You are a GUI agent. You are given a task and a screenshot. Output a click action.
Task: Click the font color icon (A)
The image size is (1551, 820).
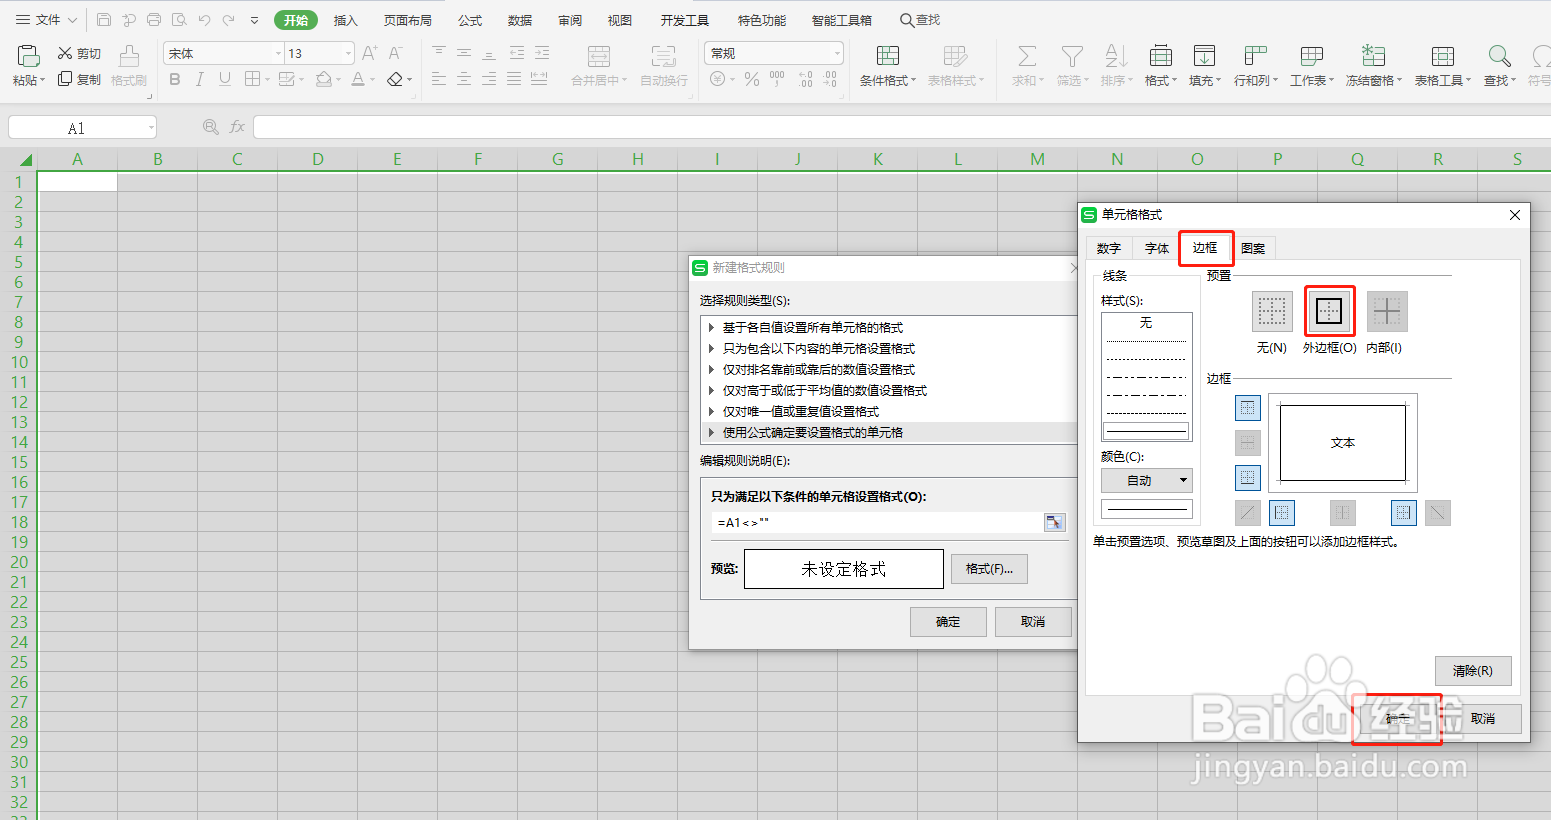pos(358,79)
